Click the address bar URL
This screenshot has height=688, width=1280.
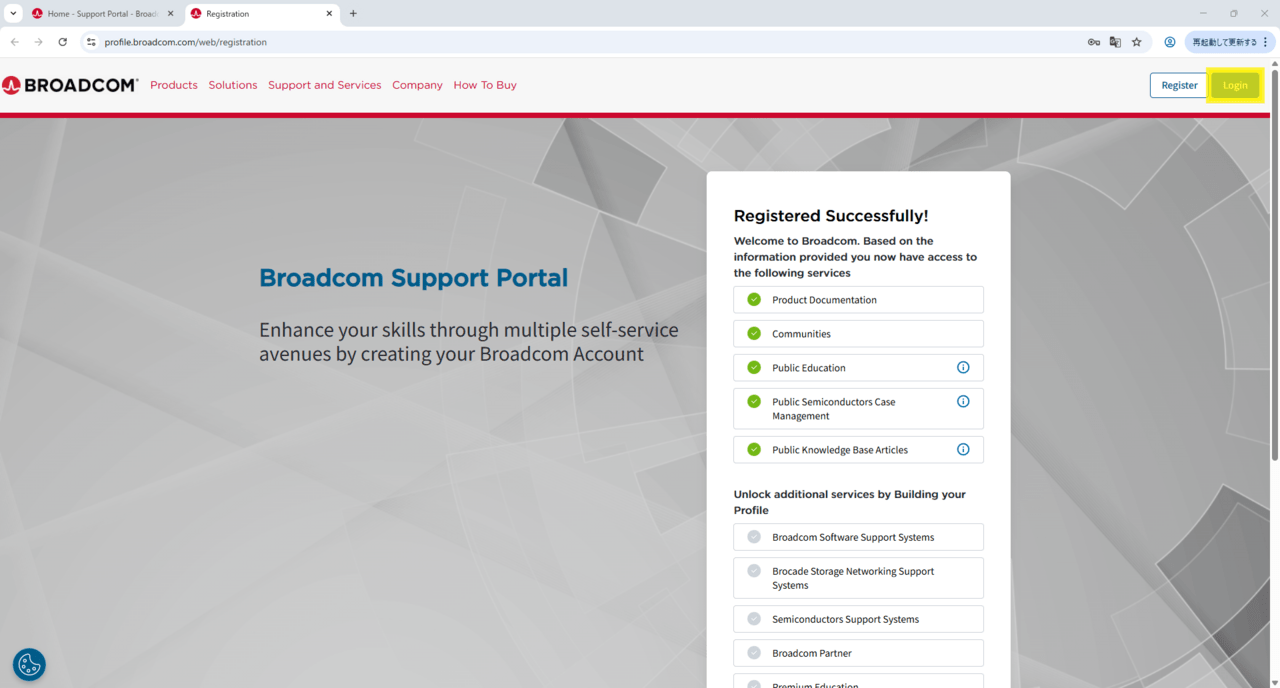click(186, 42)
